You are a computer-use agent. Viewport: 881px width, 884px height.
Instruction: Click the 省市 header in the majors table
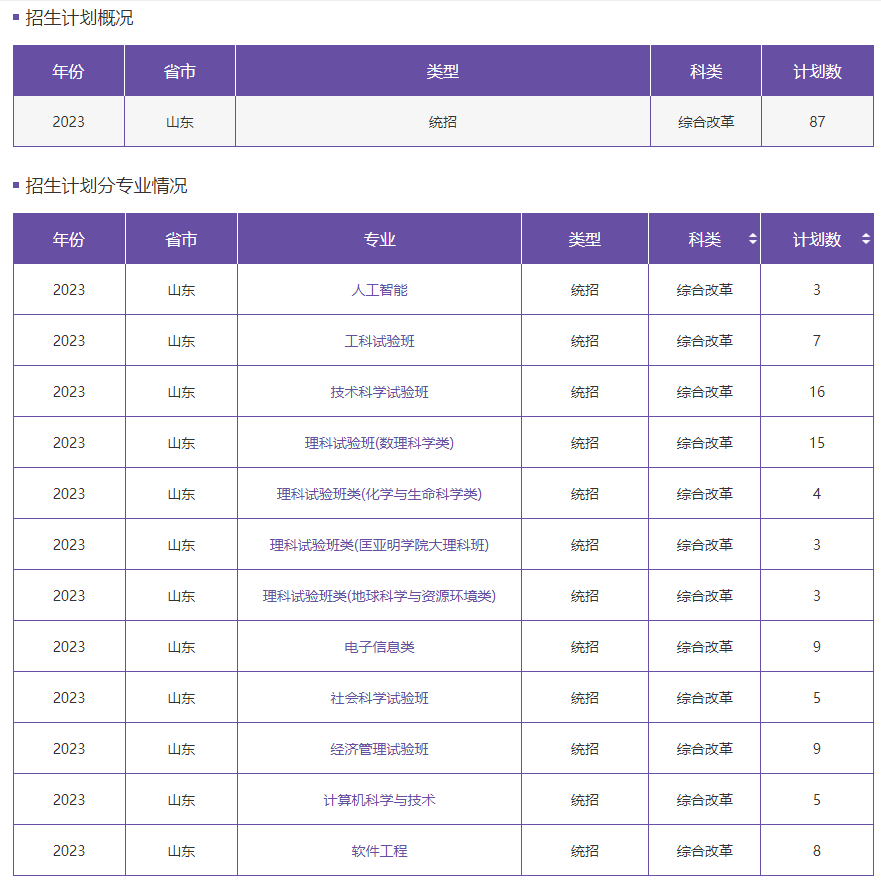[181, 239]
